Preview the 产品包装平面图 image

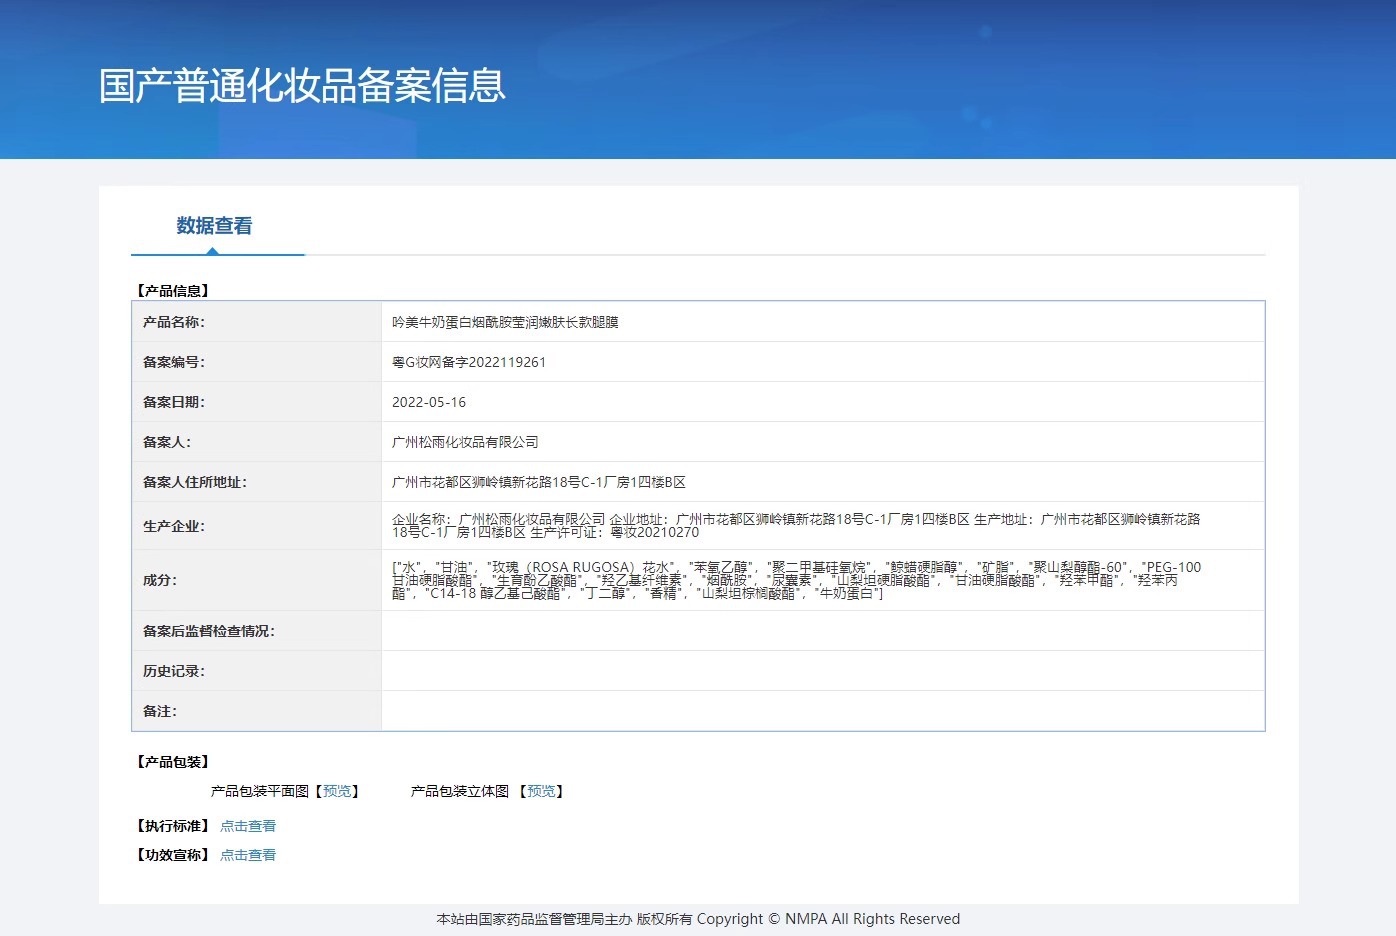[x=337, y=791]
